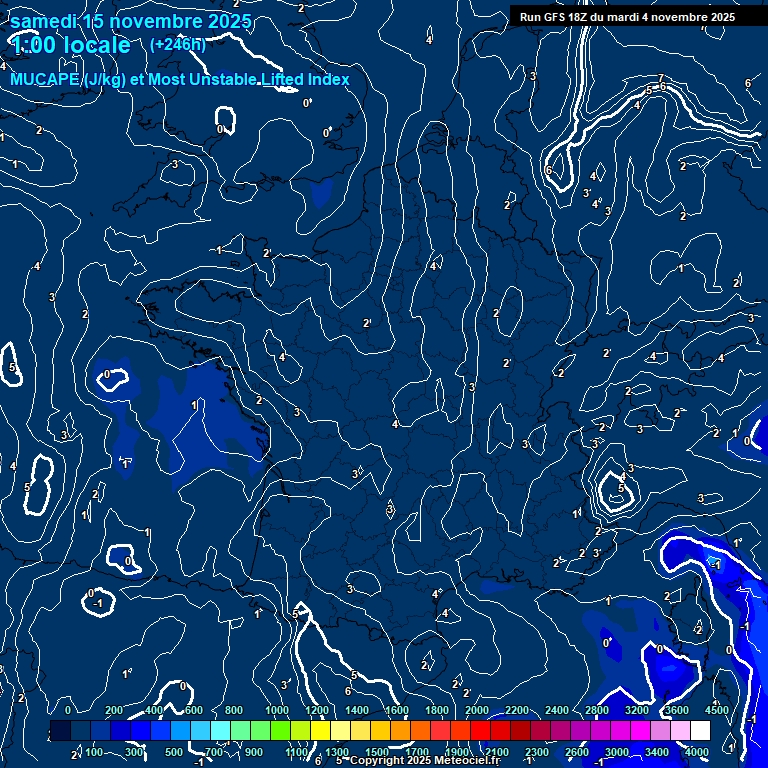Click the small blue patch over the Channel
This screenshot has width=768, height=768.
[321, 192]
